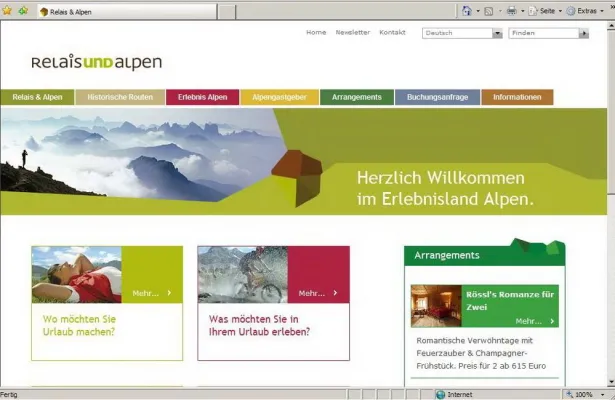Screen dimensions: 615x400
Task: Click the scrollbar up arrow
Action: pyautogui.click(x=611, y=27)
